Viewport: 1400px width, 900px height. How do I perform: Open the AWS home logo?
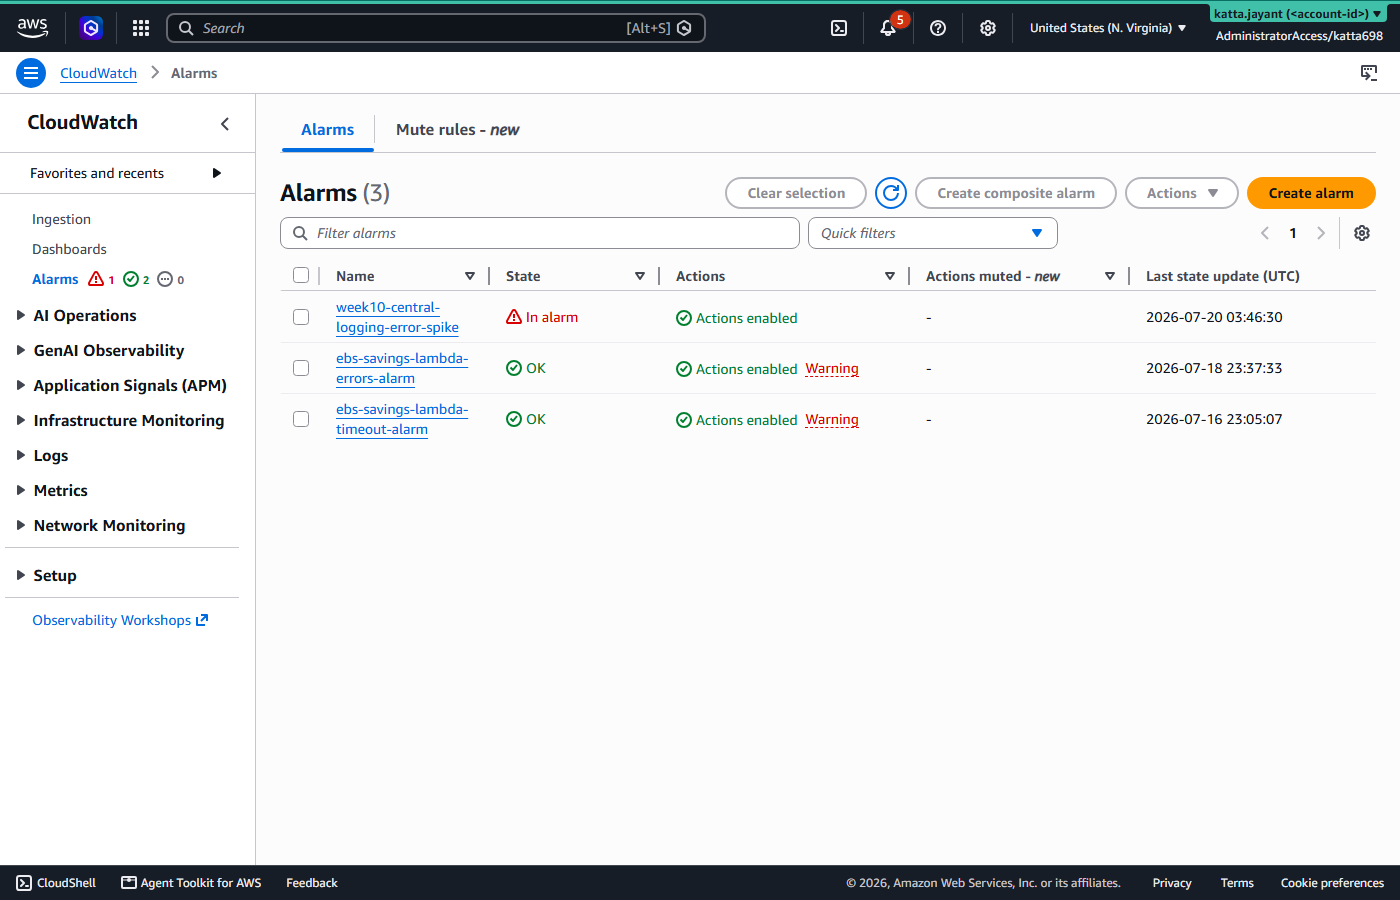coord(32,28)
